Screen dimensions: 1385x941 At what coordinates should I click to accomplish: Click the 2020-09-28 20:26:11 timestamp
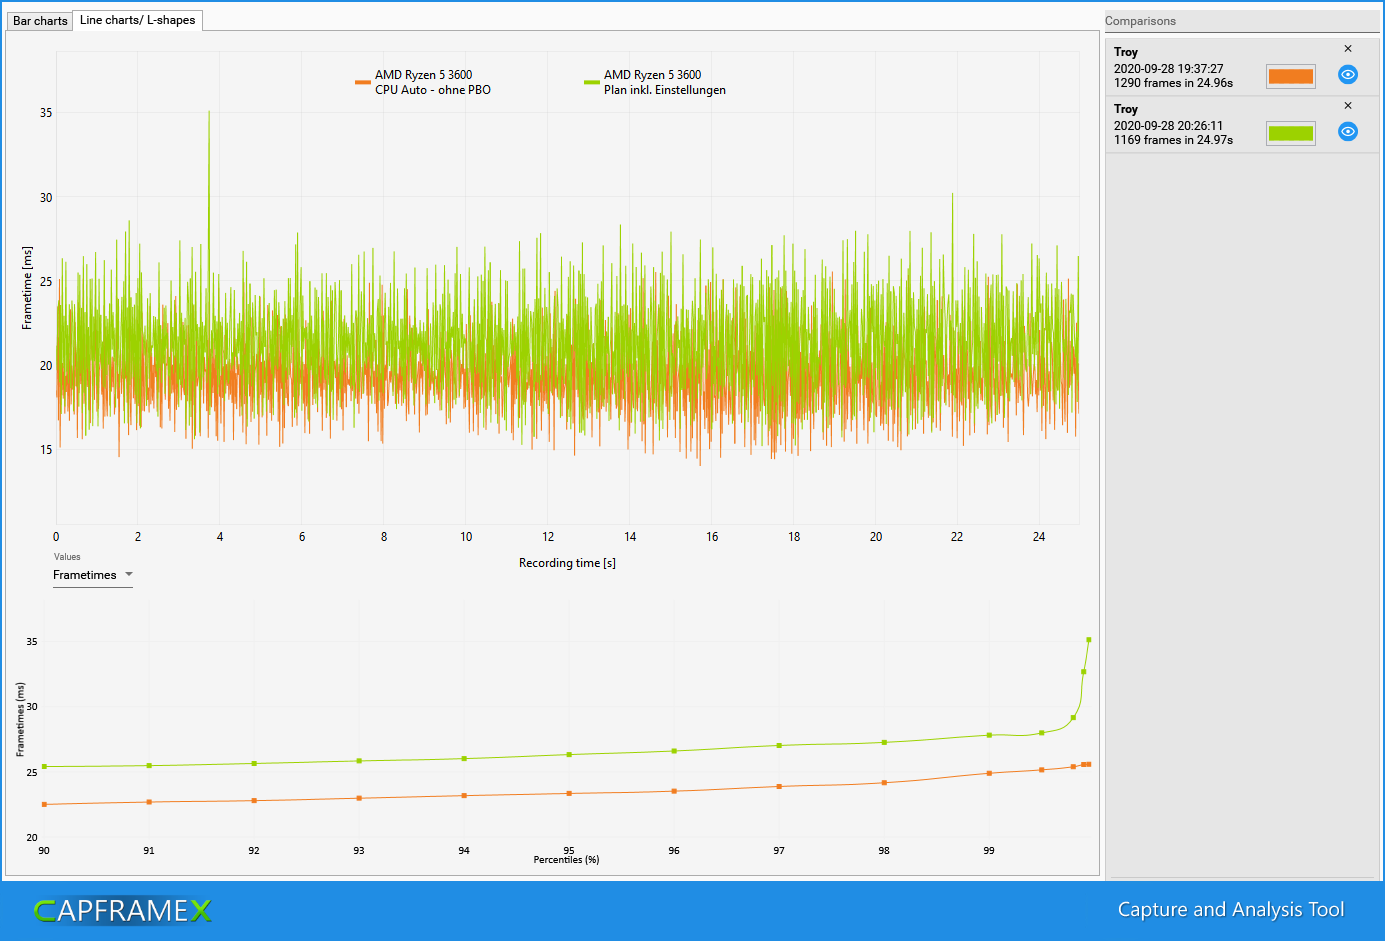1168,126
